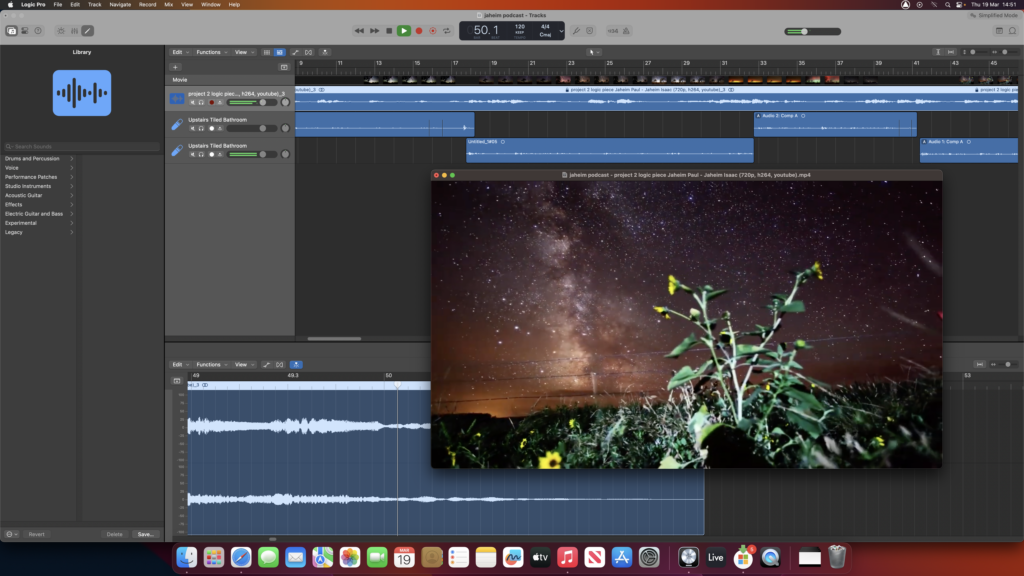
Task: Open Smart Controls dial icon
Action: coord(60,31)
